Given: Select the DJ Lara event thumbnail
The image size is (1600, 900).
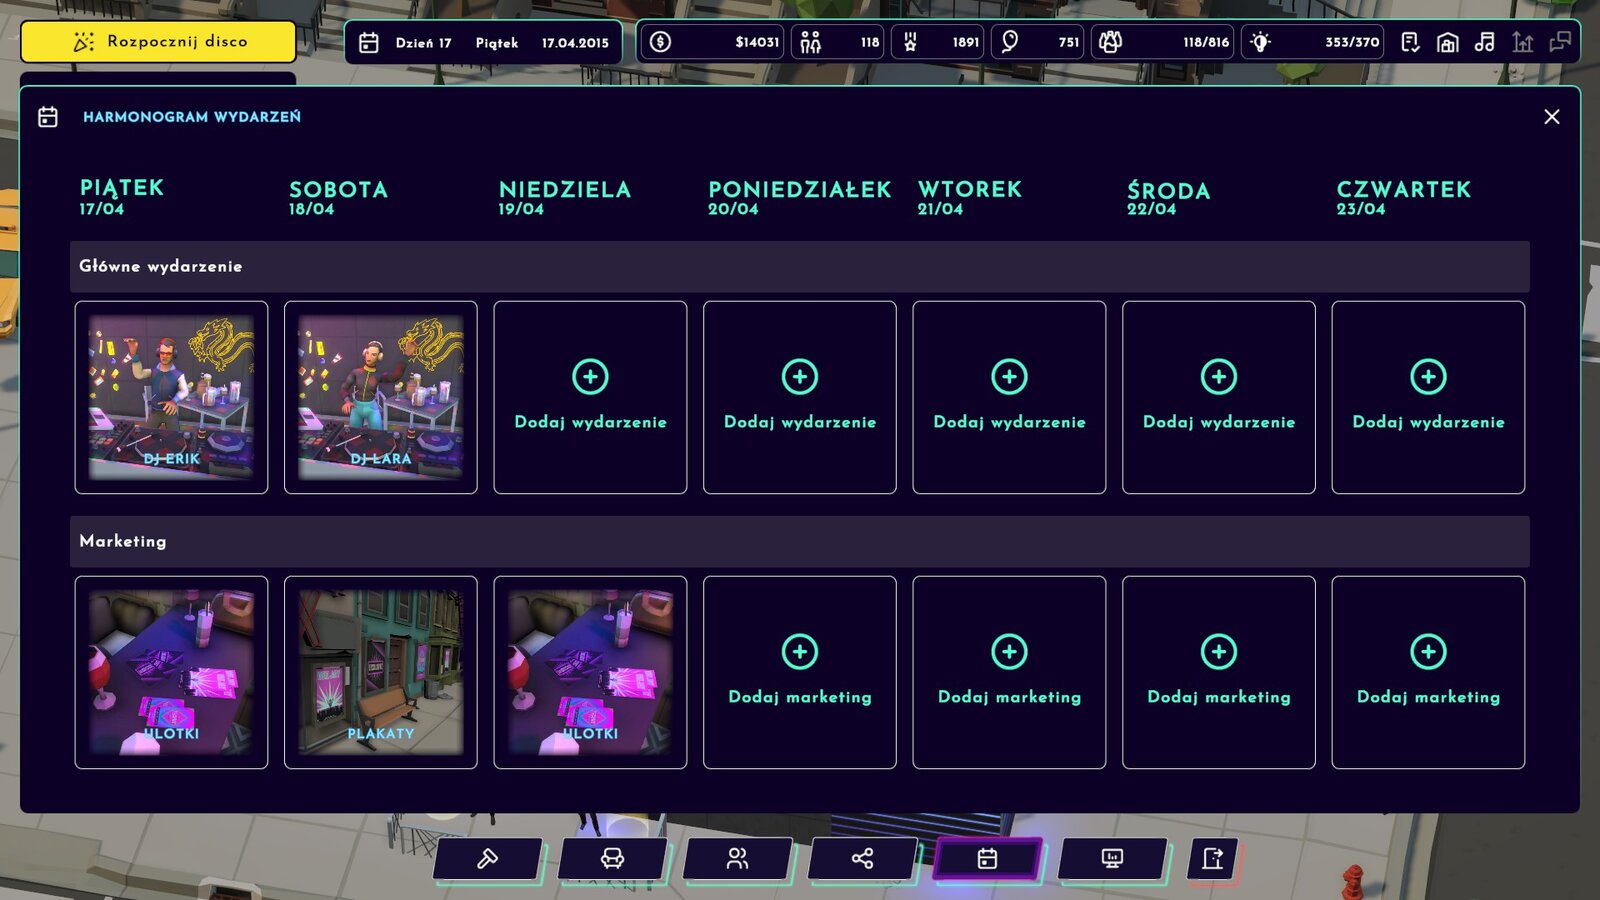Looking at the screenshot, I should point(381,397).
